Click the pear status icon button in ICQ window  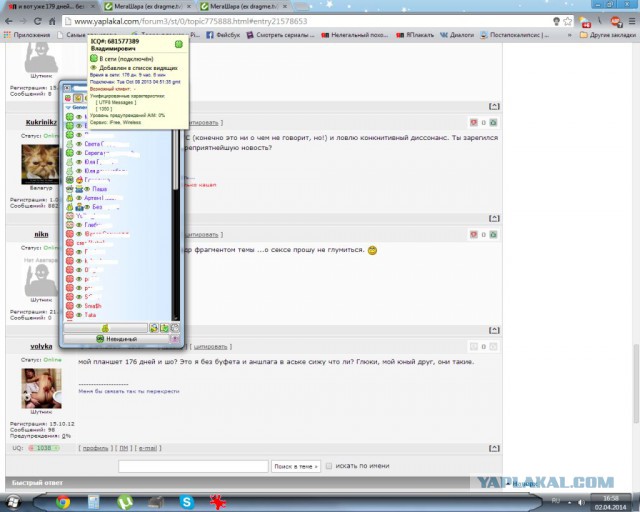click(x=105, y=328)
